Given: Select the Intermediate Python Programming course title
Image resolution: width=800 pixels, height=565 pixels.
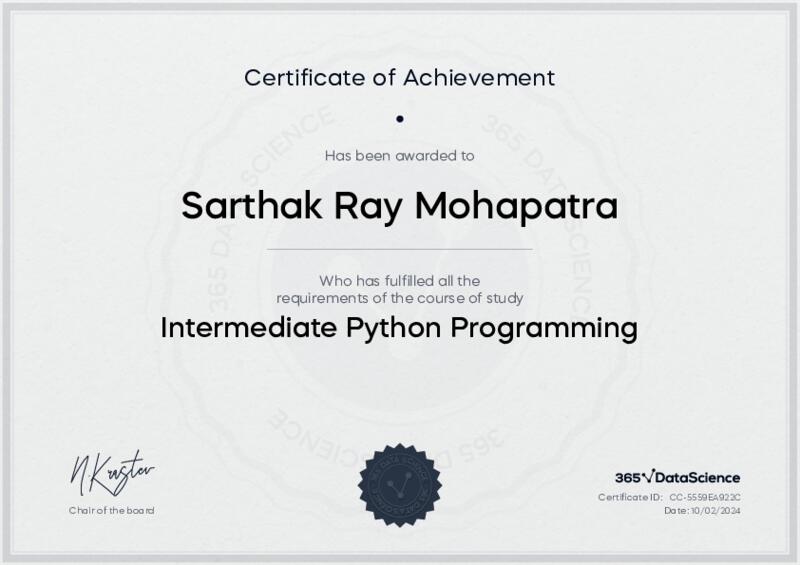Looking at the screenshot, I should point(399,328).
